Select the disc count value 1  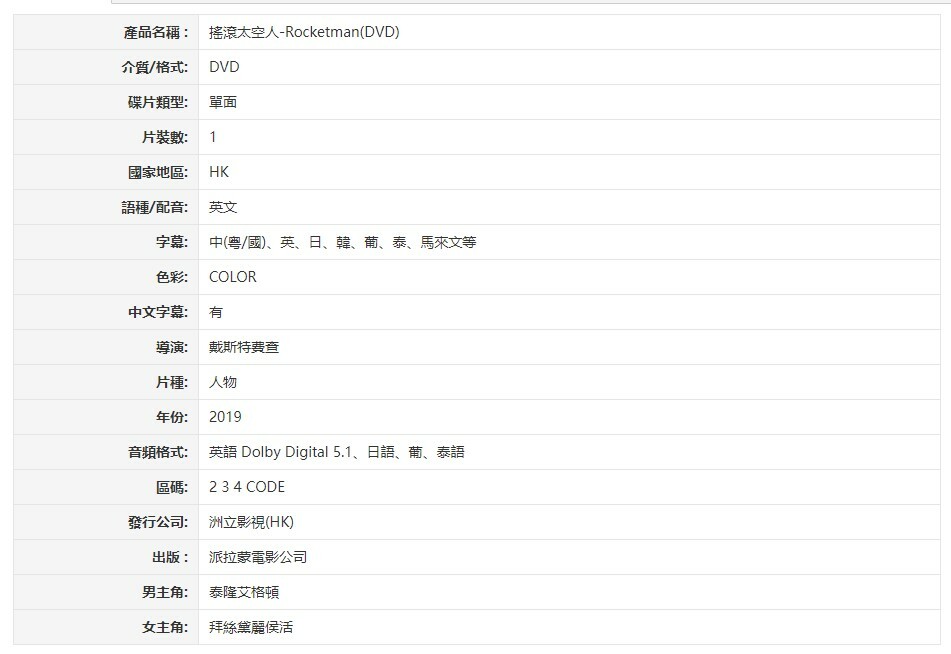click(x=212, y=137)
